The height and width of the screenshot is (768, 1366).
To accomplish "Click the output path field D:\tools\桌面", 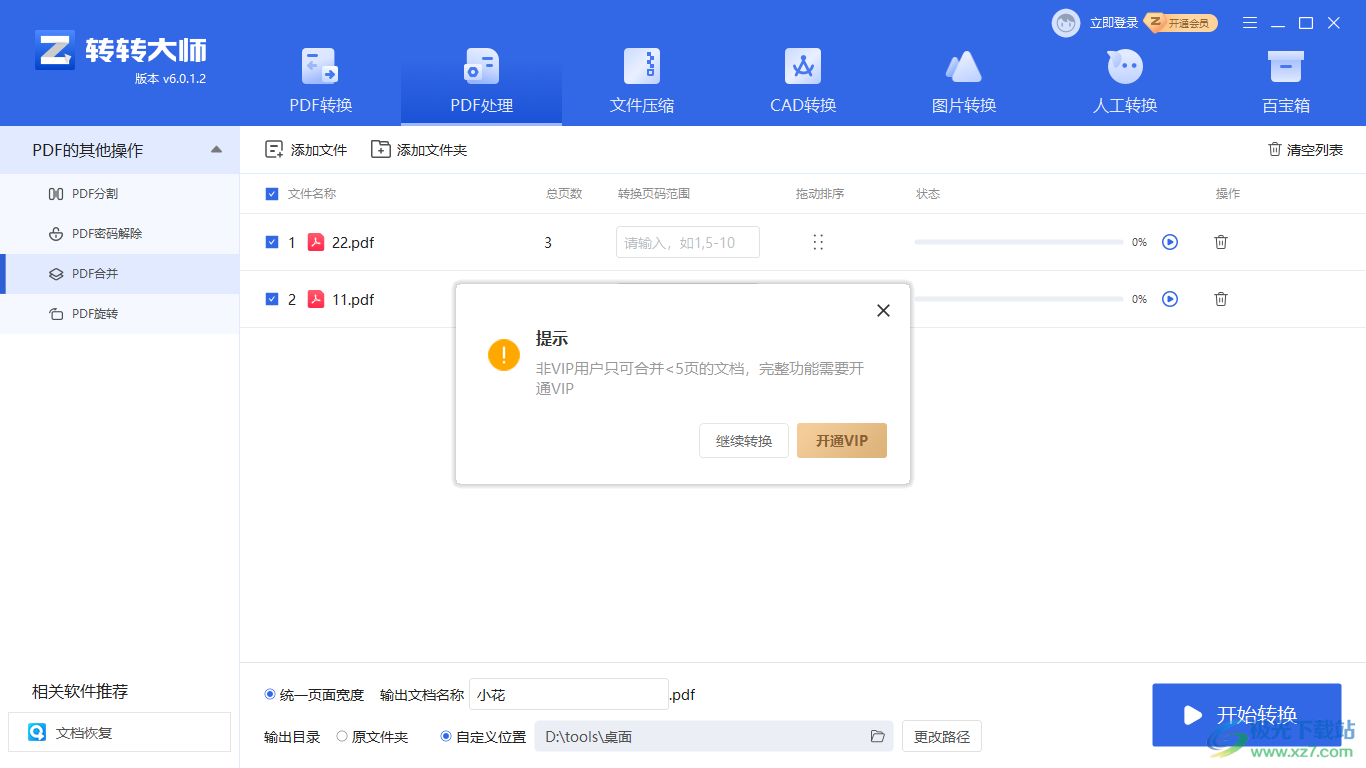I will (x=714, y=736).
